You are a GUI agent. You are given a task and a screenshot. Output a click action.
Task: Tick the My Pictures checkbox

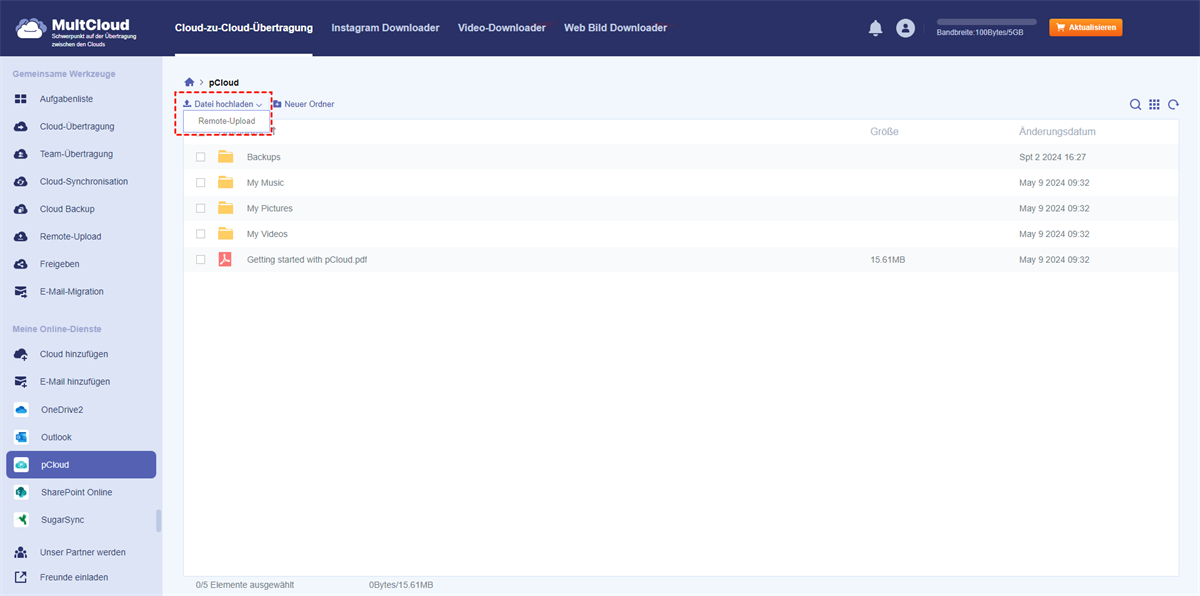(200, 208)
